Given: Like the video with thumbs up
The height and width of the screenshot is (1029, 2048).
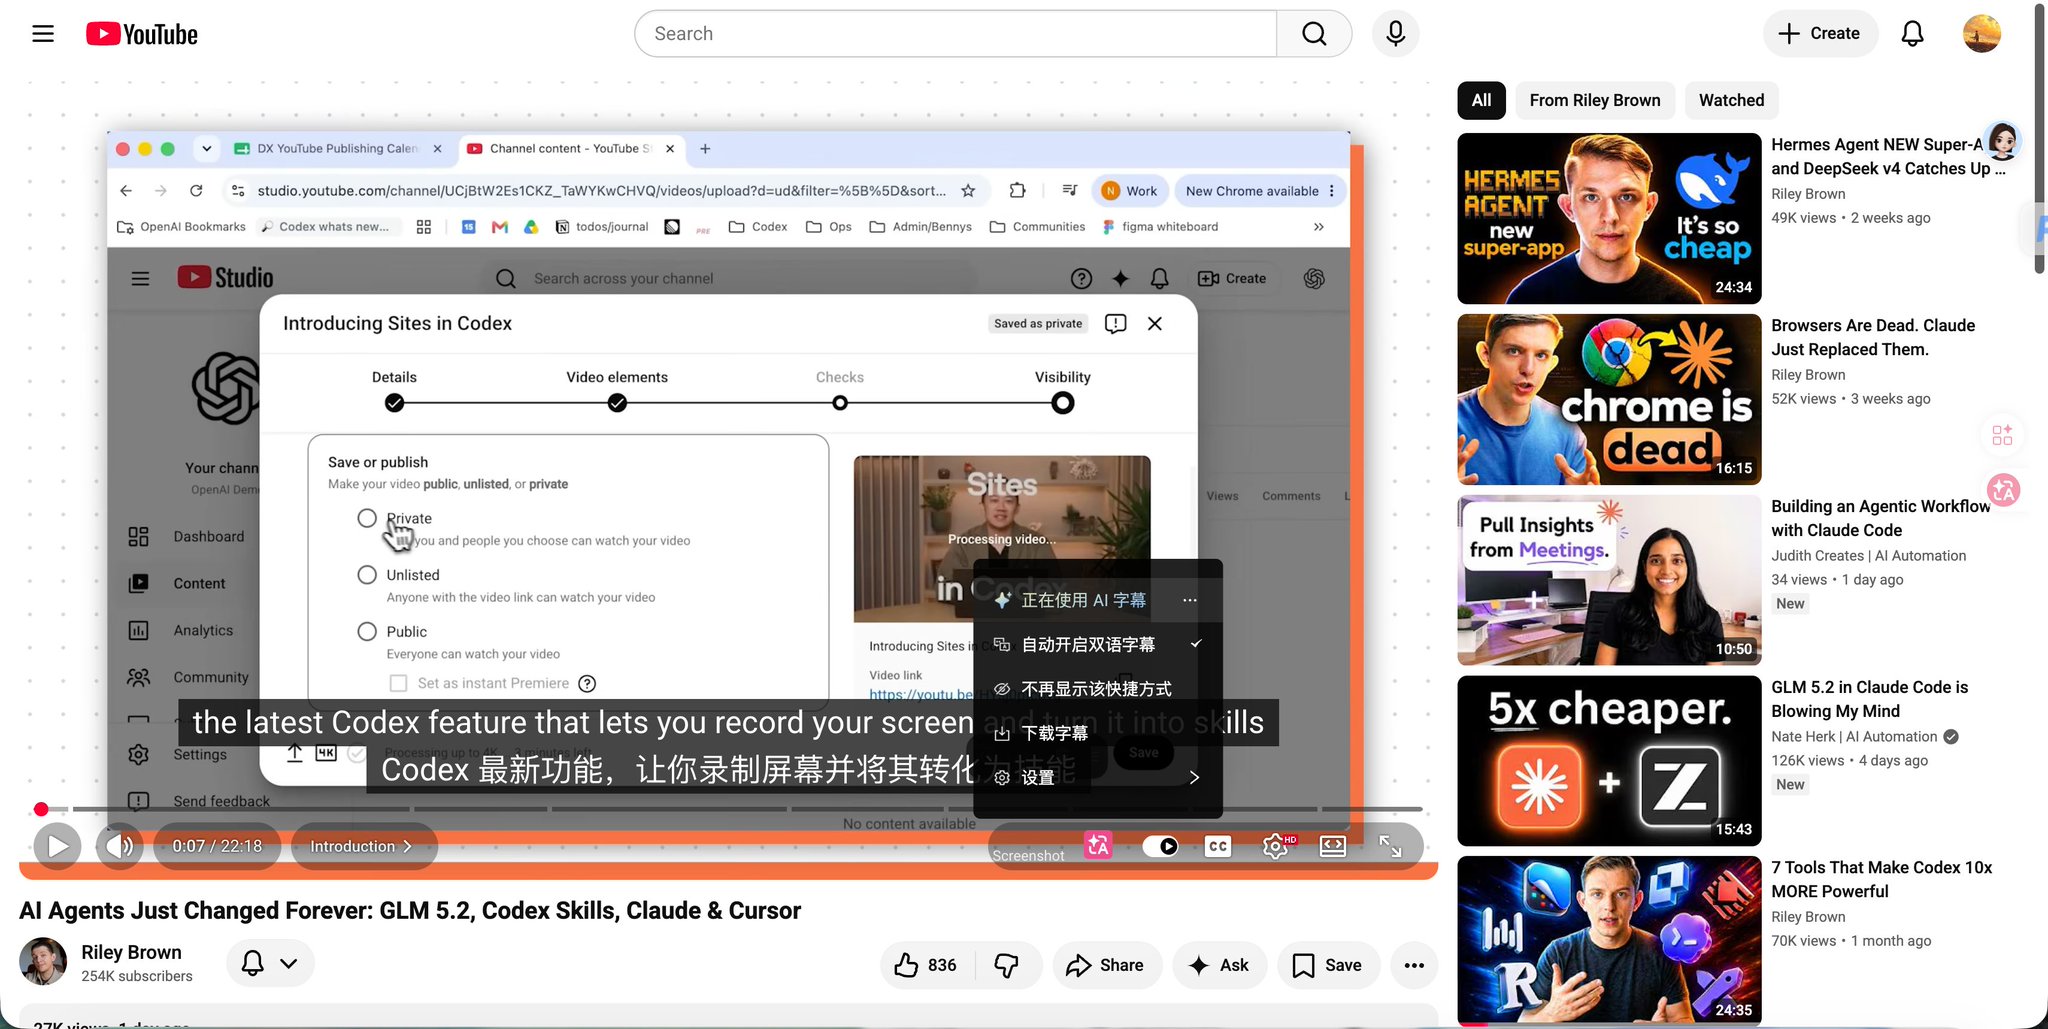Looking at the screenshot, I should pyautogui.click(x=926, y=965).
